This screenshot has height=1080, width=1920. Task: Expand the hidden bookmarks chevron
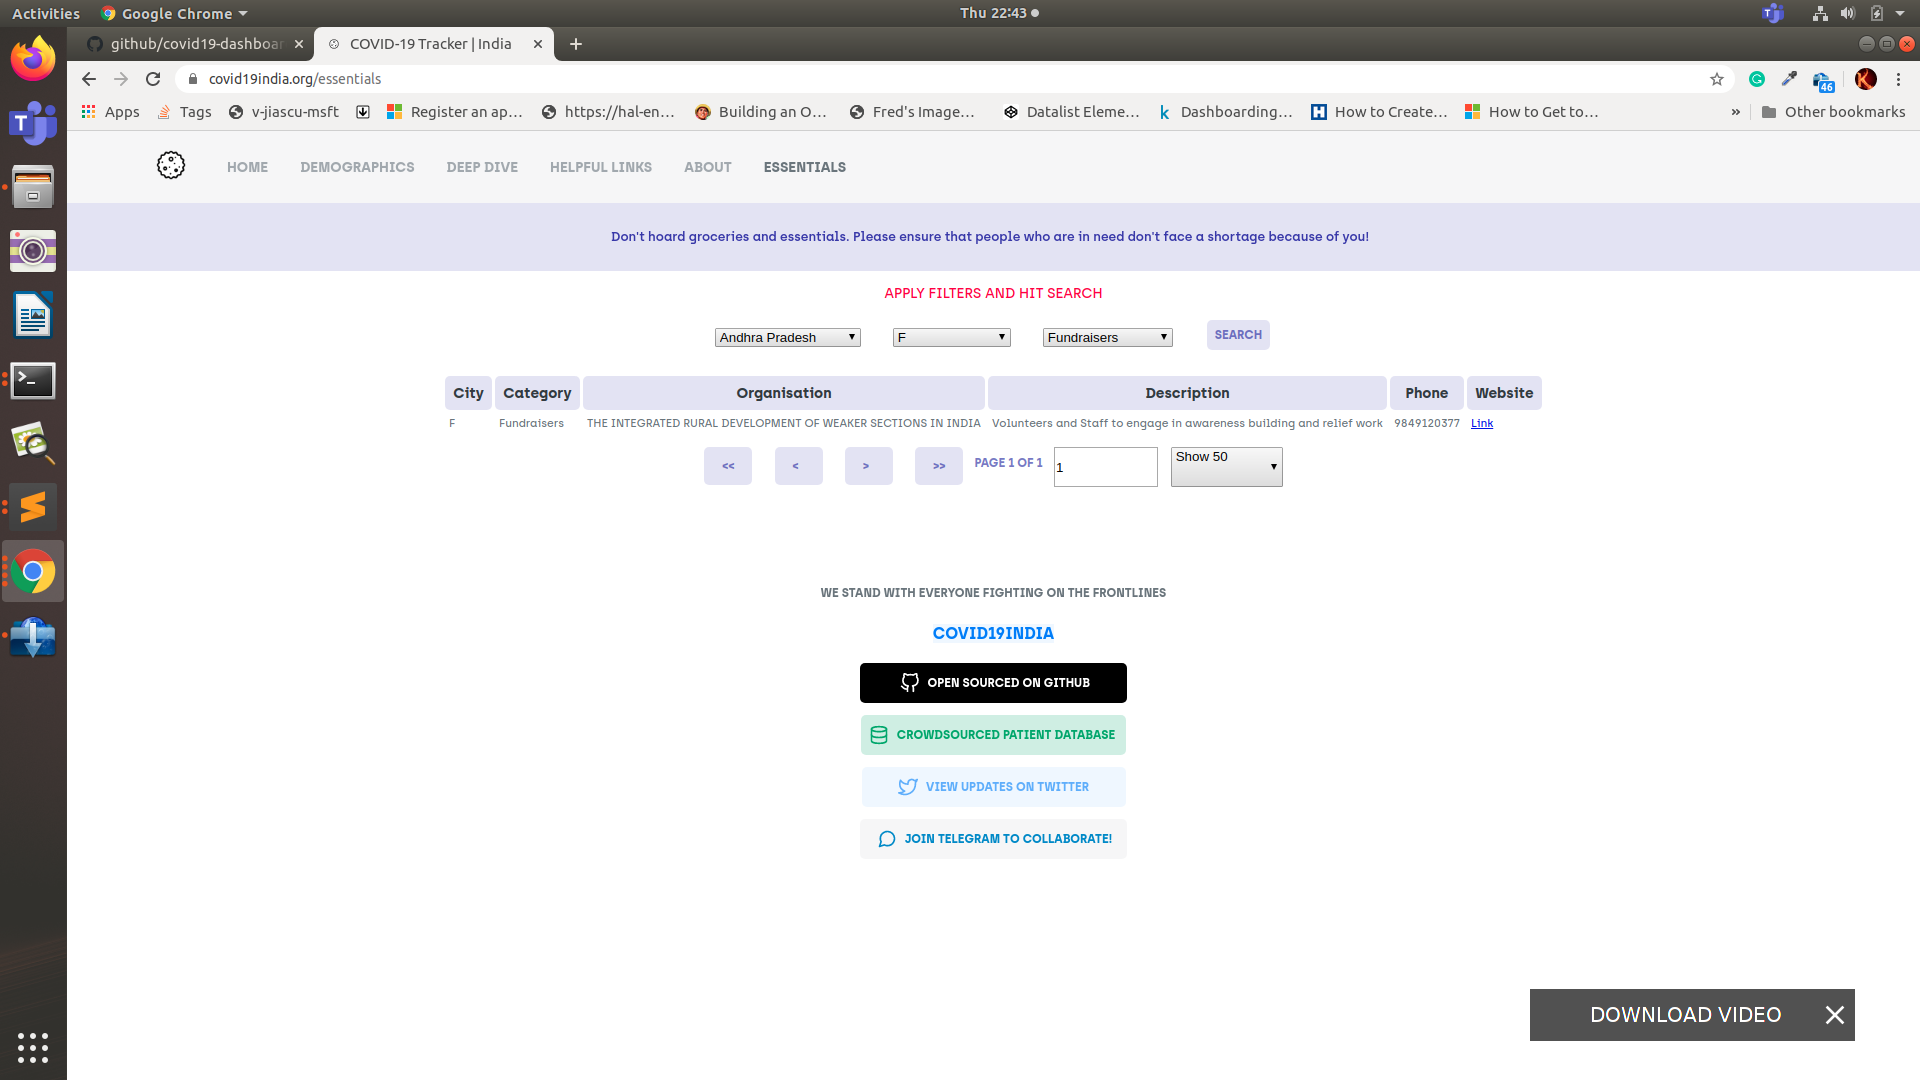[1736, 112]
